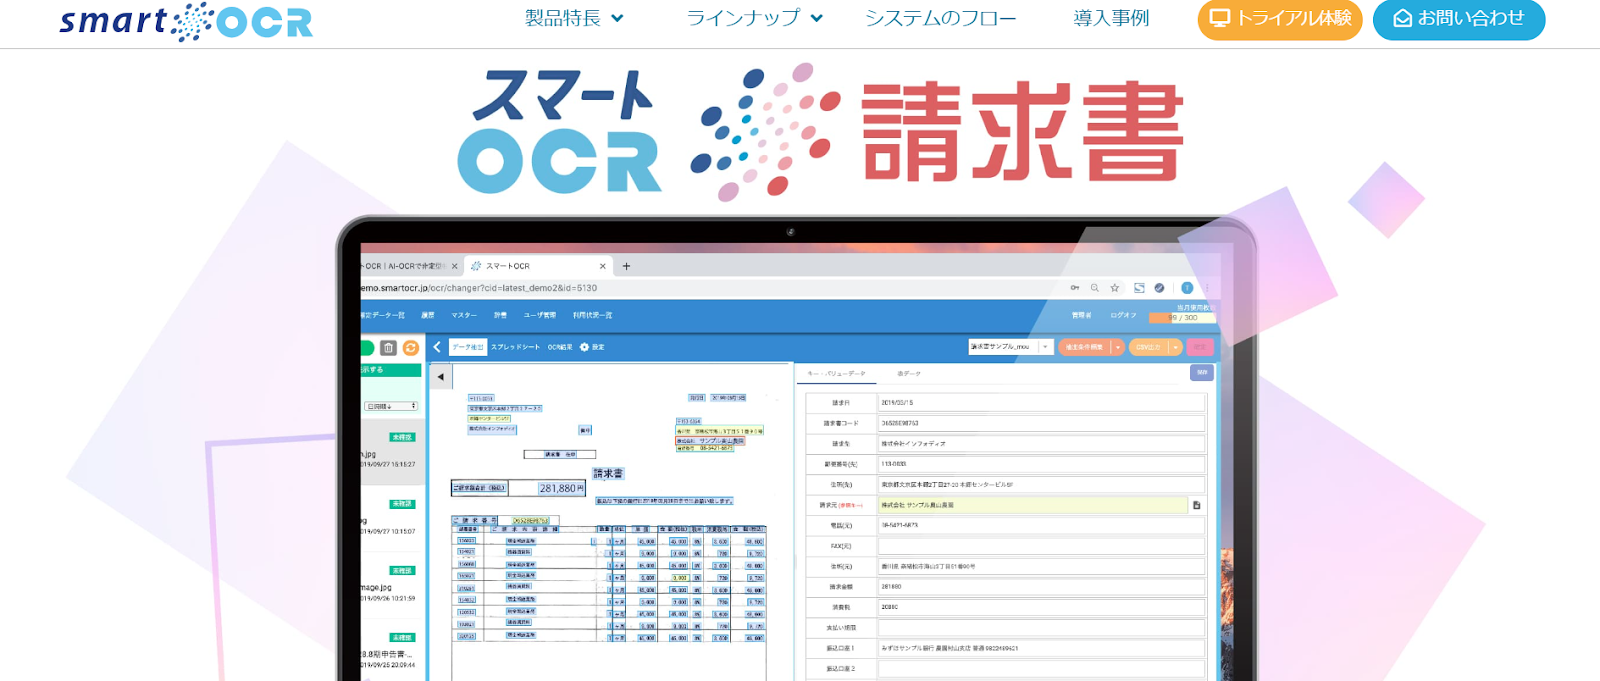Select the データ抽出 tab
This screenshot has height=681, width=1600.
[x=468, y=347]
